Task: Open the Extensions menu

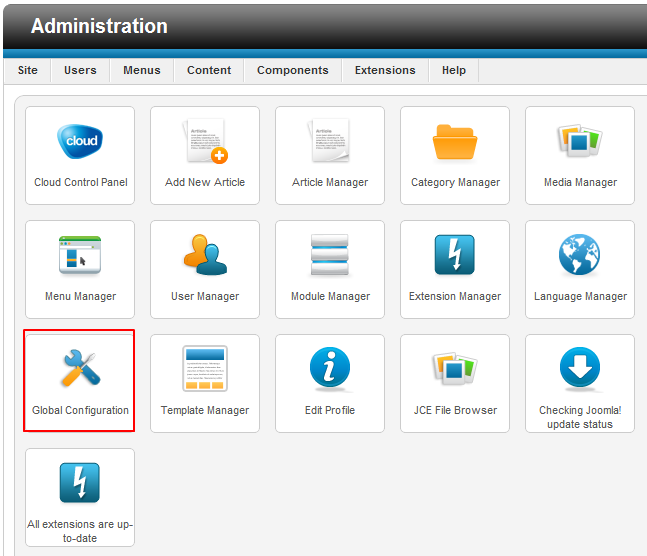Action: coord(385,71)
